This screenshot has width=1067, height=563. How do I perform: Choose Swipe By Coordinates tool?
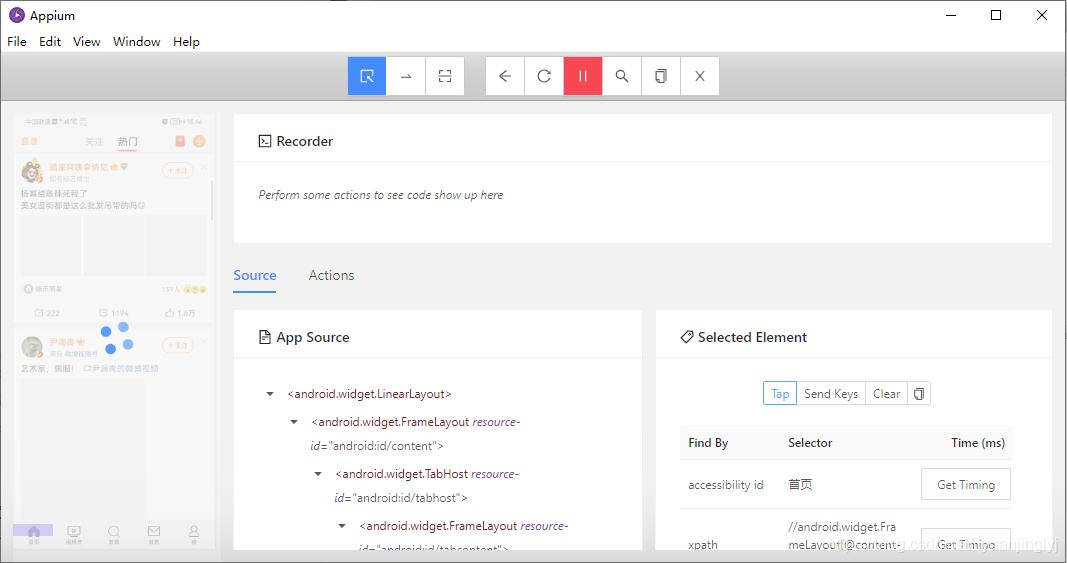coord(406,76)
